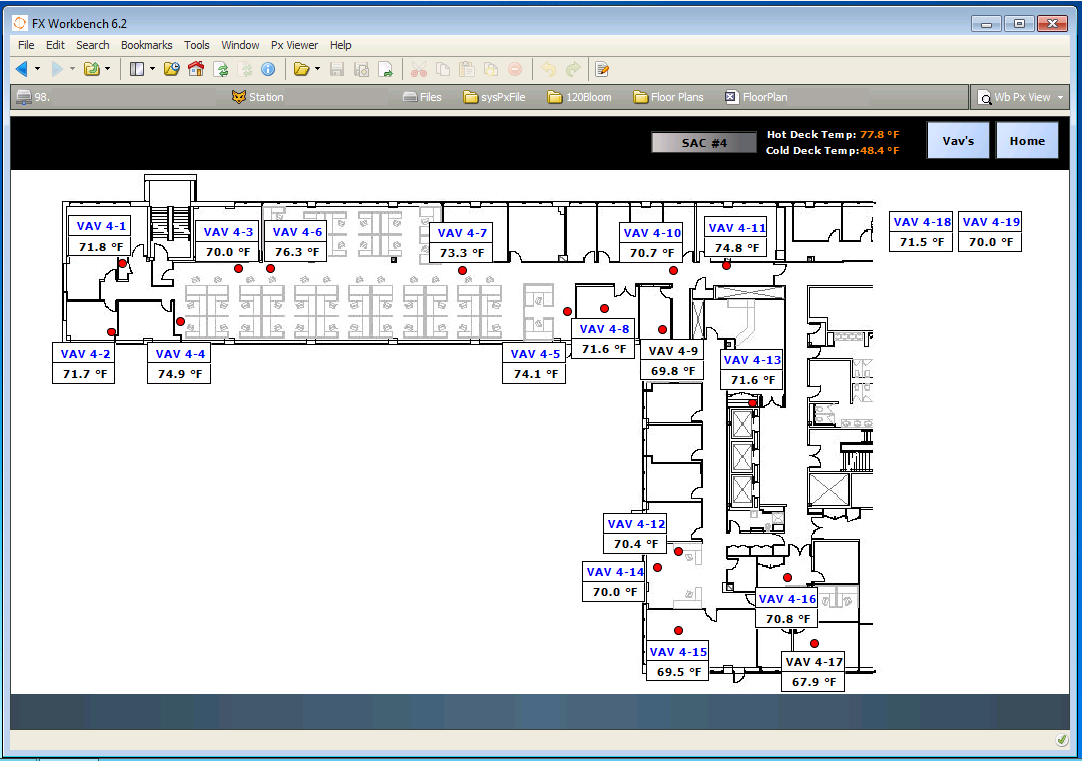Expand the open folder dropdown arrow on the toolbar

click(315, 69)
